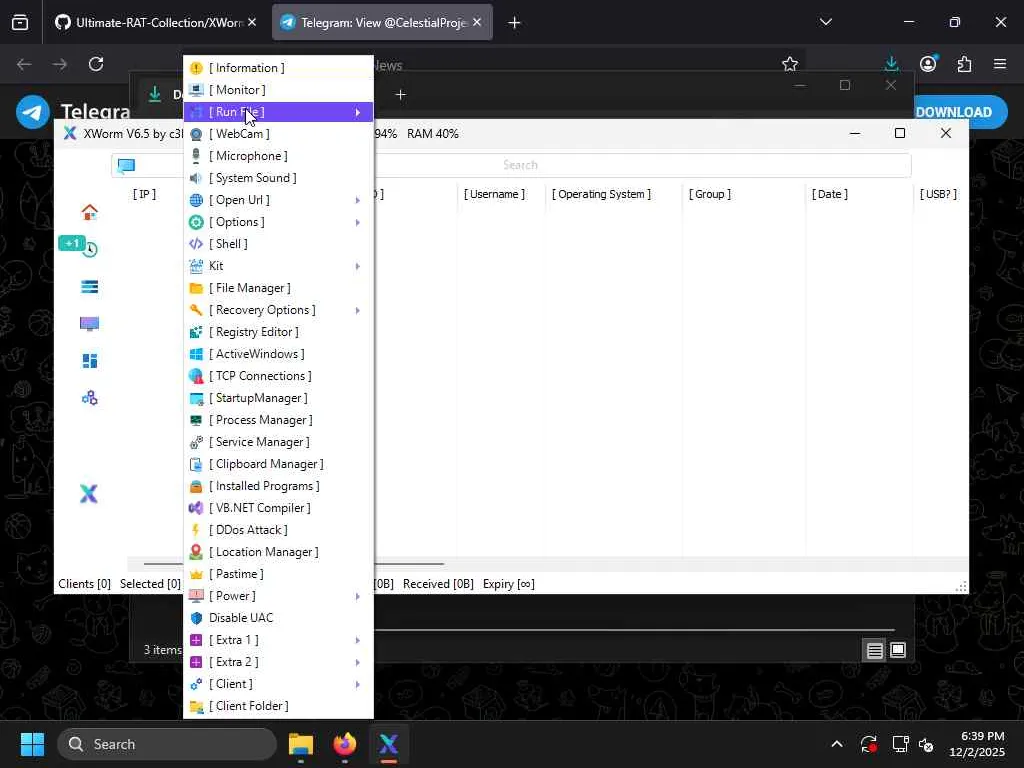Select the Client Folder menu entry

pyautogui.click(x=279, y=706)
